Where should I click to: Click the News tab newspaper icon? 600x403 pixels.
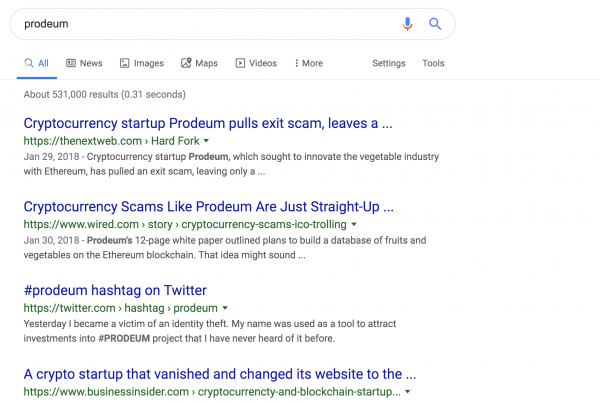tap(71, 63)
